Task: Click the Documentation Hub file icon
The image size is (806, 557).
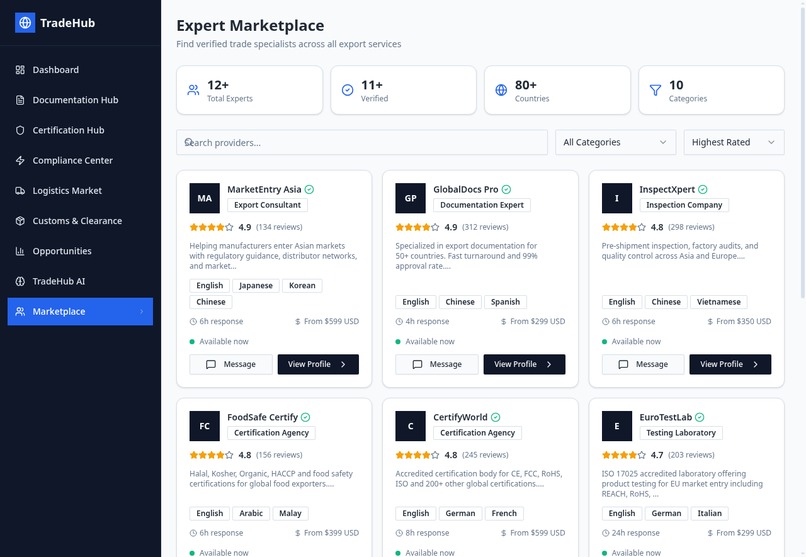Action: click(20, 100)
